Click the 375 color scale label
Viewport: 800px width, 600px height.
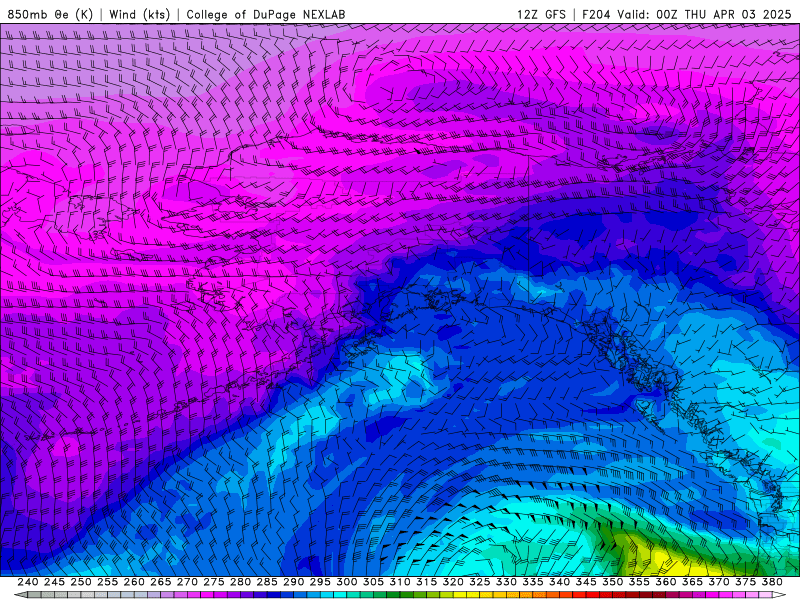[745, 582]
